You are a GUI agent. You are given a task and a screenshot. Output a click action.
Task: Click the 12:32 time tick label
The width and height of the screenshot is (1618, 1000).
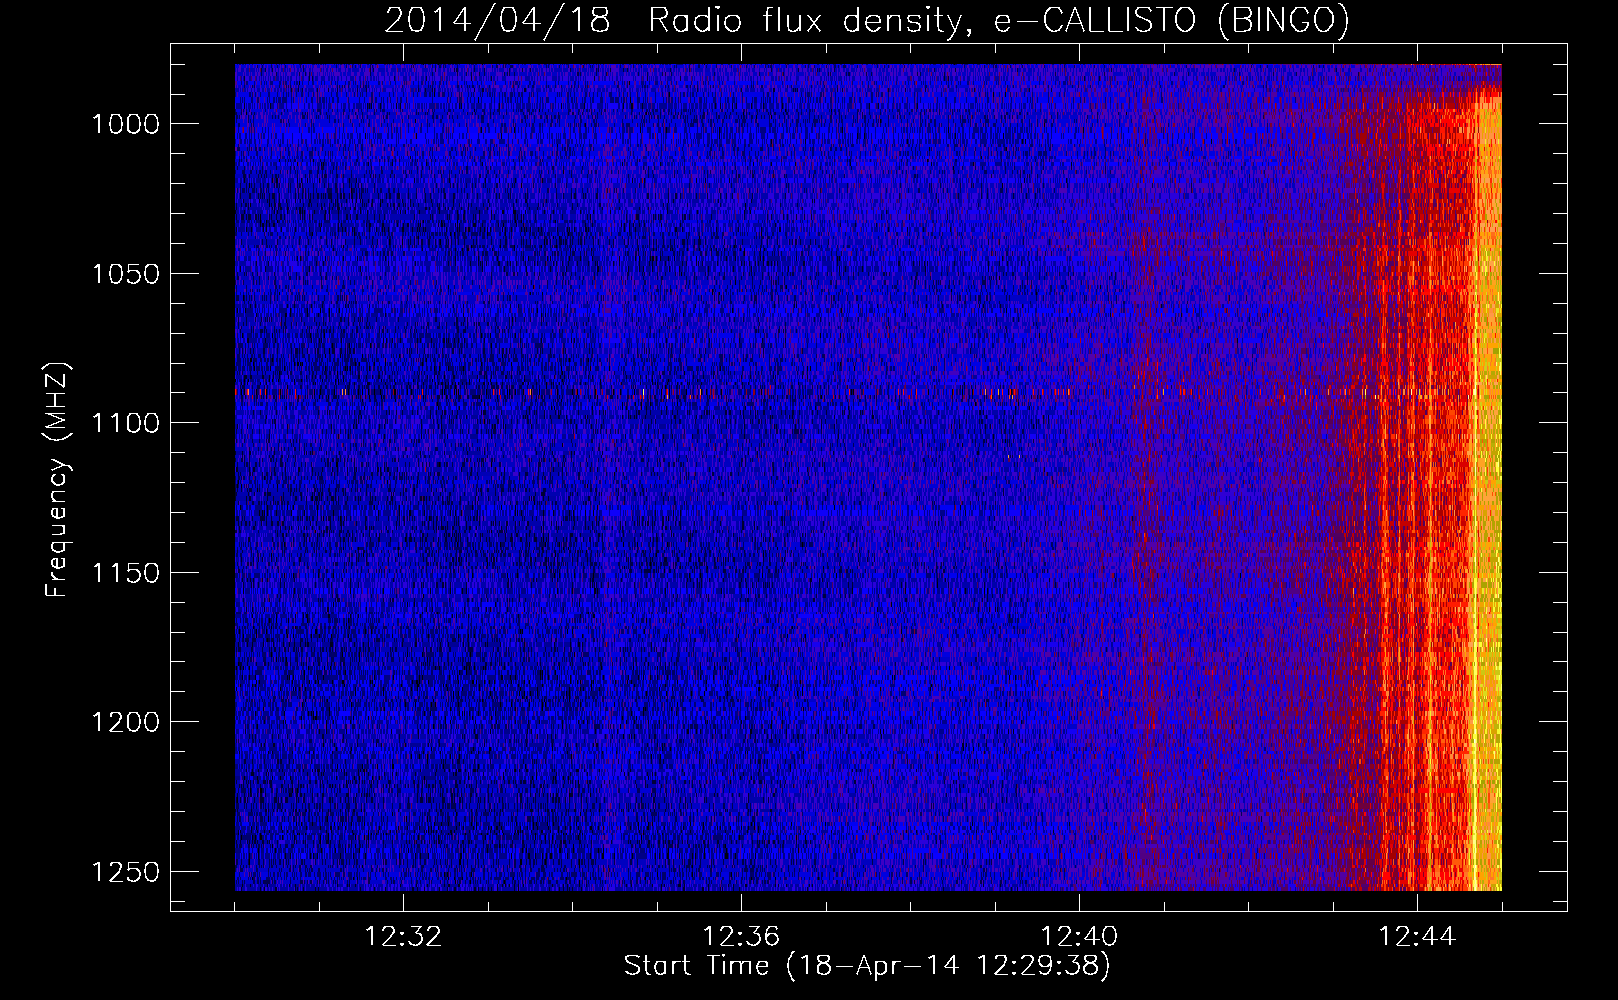tap(404, 937)
